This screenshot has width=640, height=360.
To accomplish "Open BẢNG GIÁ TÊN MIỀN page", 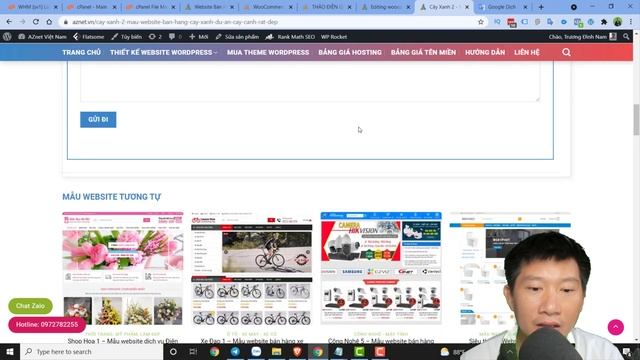I will (x=423, y=52).
